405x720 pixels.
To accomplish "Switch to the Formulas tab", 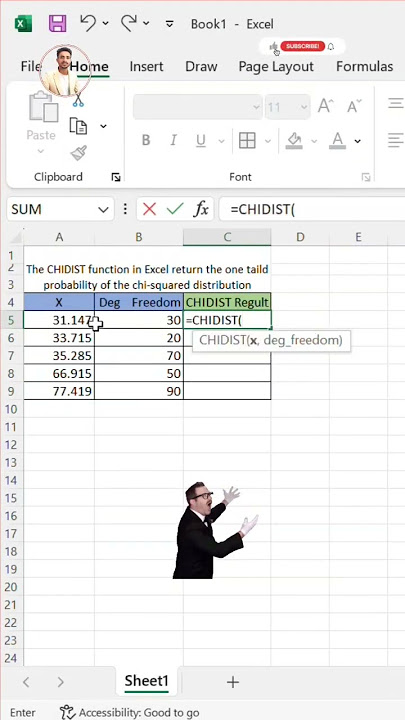I will pos(365,67).
